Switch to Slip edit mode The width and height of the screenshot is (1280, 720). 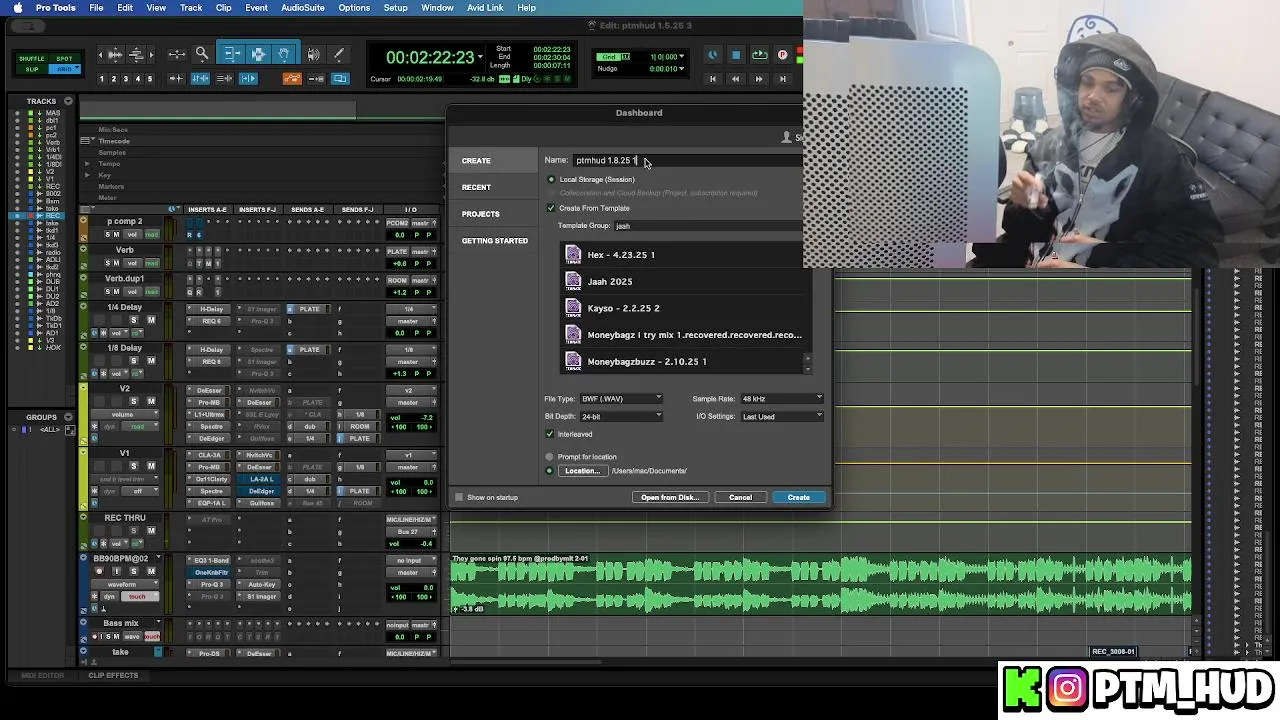[32, 69]
